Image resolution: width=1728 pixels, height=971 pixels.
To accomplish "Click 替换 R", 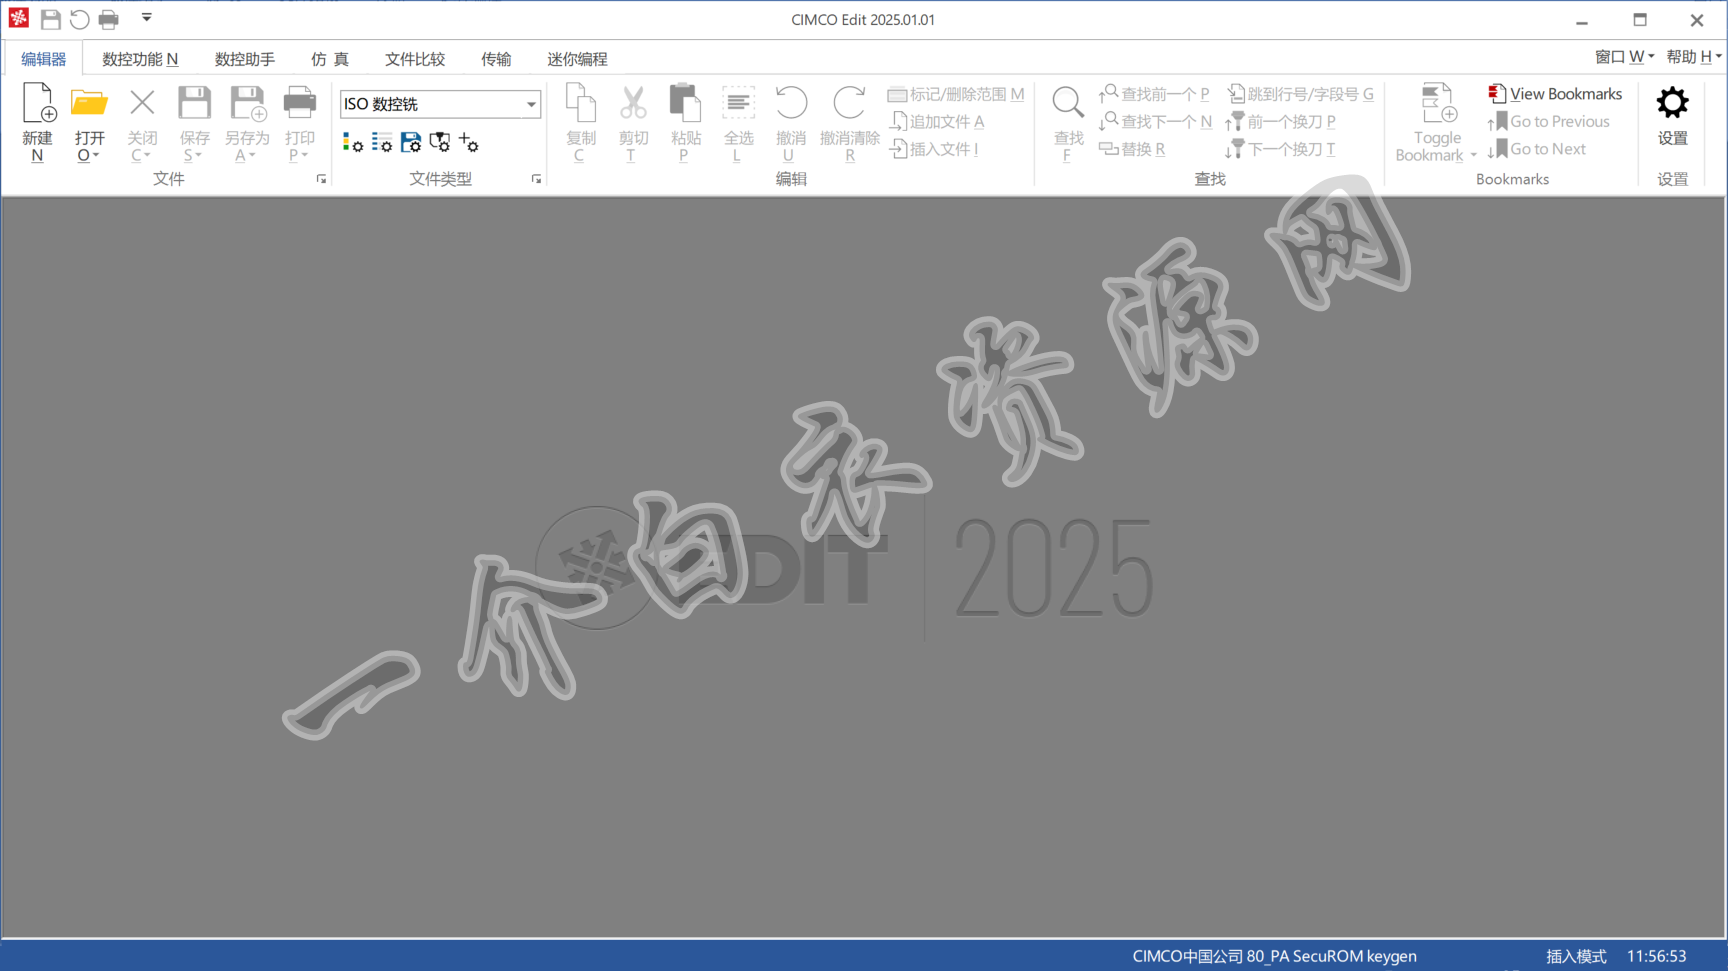I will (x=1132, y=149).
